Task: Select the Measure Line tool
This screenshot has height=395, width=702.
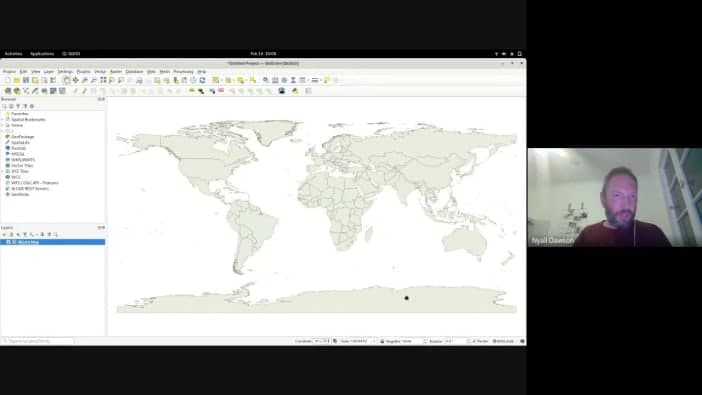Action: 315,80
